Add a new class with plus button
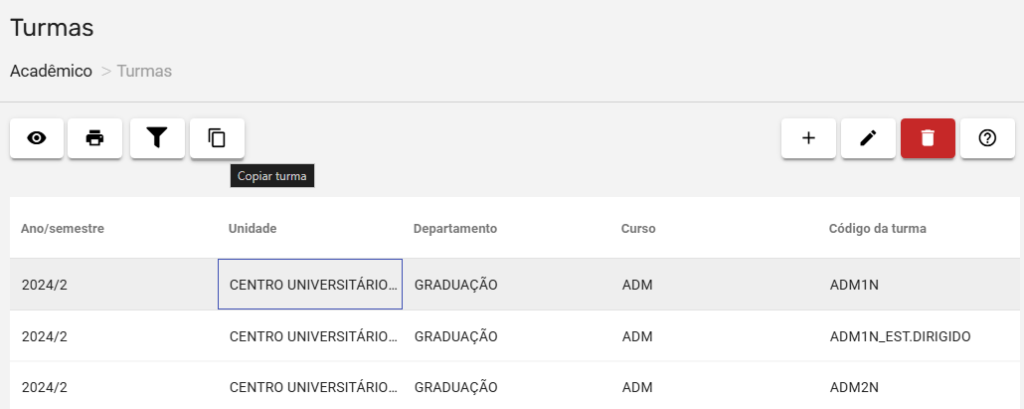This screenshot has width=1024, height=409. pyautogui.click(x=809, y=139)
